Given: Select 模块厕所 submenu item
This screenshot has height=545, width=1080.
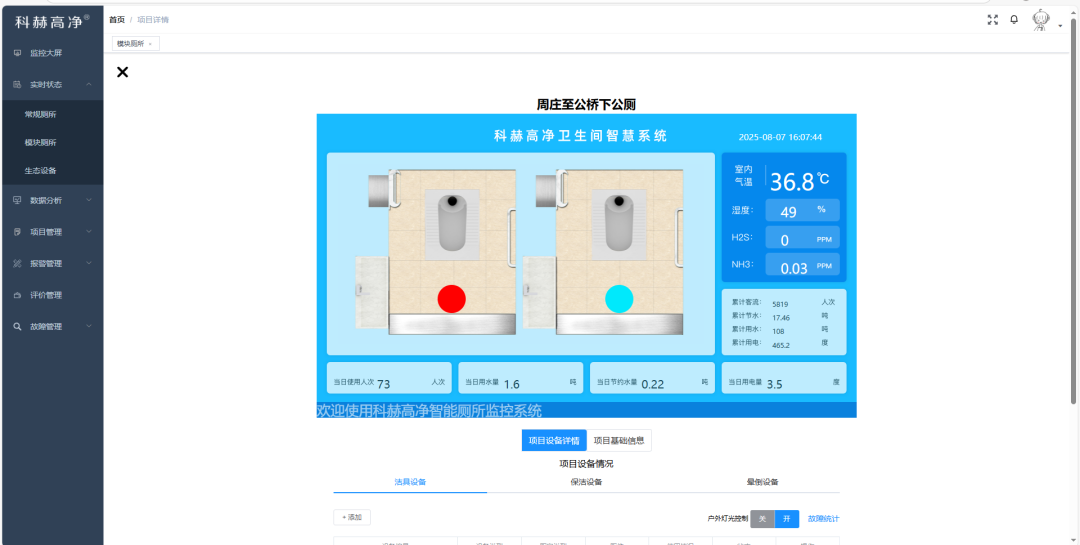Looking at the screenshot, I should click(x=52, y=143).
